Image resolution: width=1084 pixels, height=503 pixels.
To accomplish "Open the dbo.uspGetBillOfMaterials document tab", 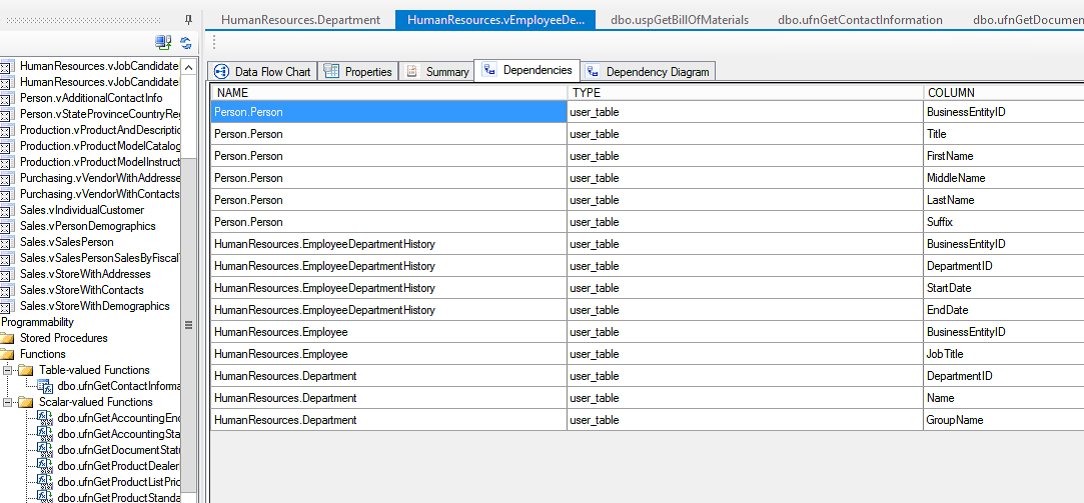I will tap(680, 20).
